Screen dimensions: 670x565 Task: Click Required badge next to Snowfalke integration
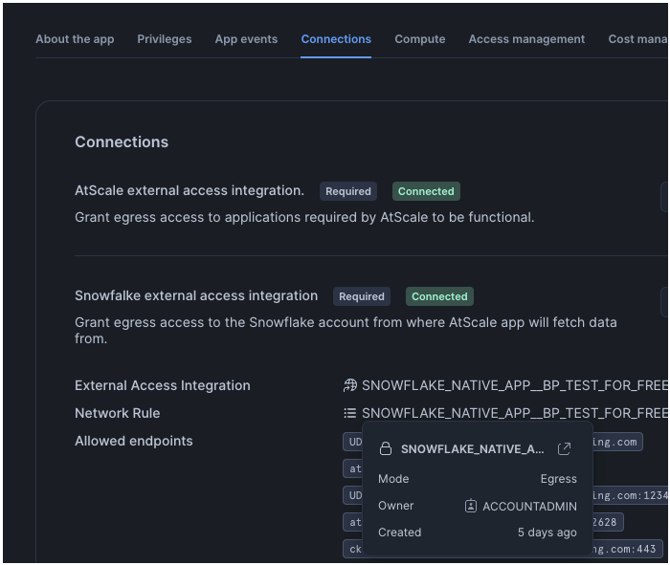361,296
